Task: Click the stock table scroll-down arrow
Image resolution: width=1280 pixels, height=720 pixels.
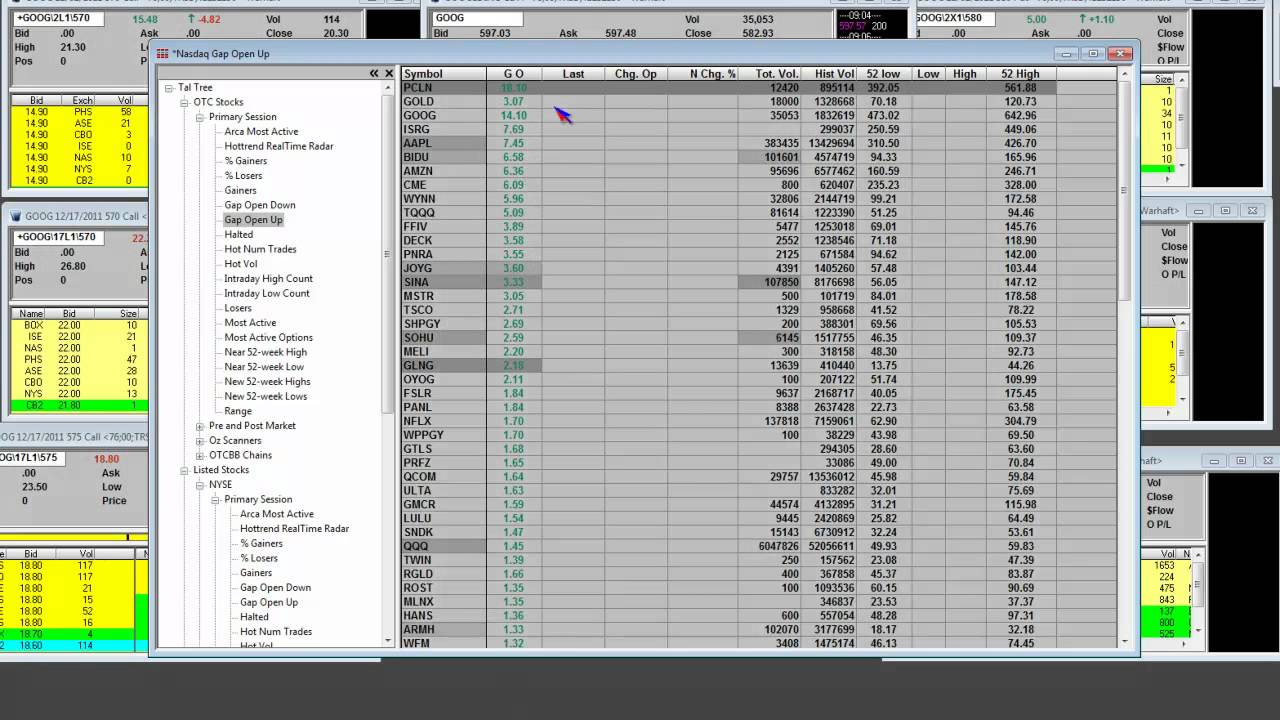Action: [x=1124, y=641]
